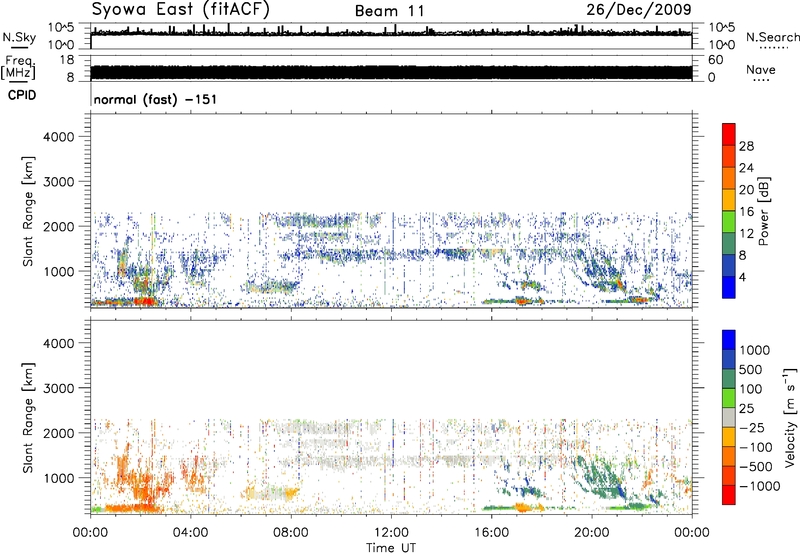800x554 pixels.
Task: Select the "20:00" time tick label
Action: tap(591, 533)
